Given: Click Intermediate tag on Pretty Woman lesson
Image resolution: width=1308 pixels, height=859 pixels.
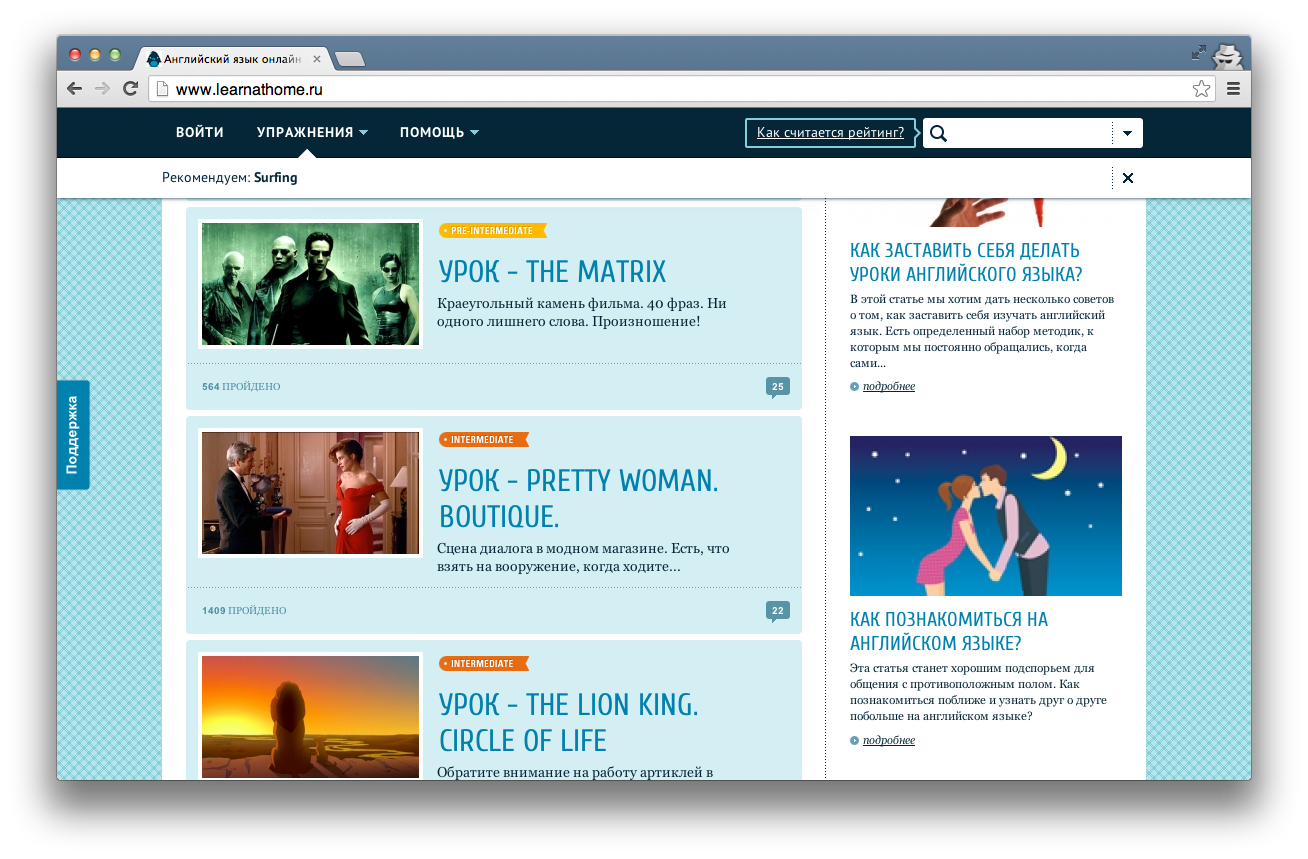Looking at the screenshot, I should point(483,440).
